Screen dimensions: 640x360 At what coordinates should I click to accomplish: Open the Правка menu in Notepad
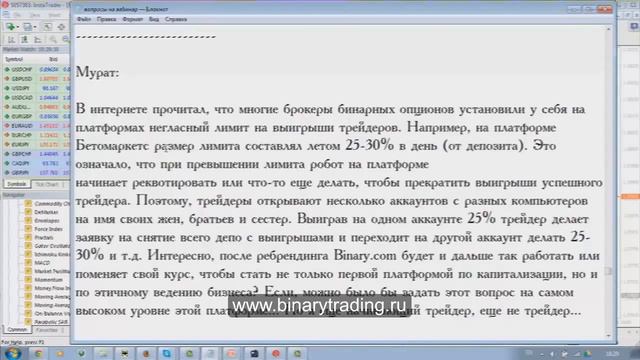point(106,19)
